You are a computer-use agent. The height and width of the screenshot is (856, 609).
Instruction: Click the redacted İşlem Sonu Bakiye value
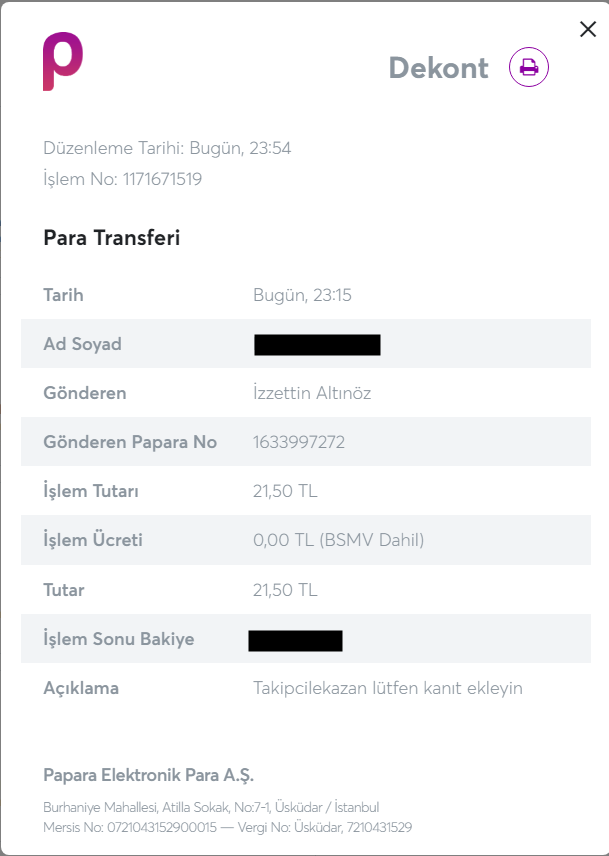295,641
